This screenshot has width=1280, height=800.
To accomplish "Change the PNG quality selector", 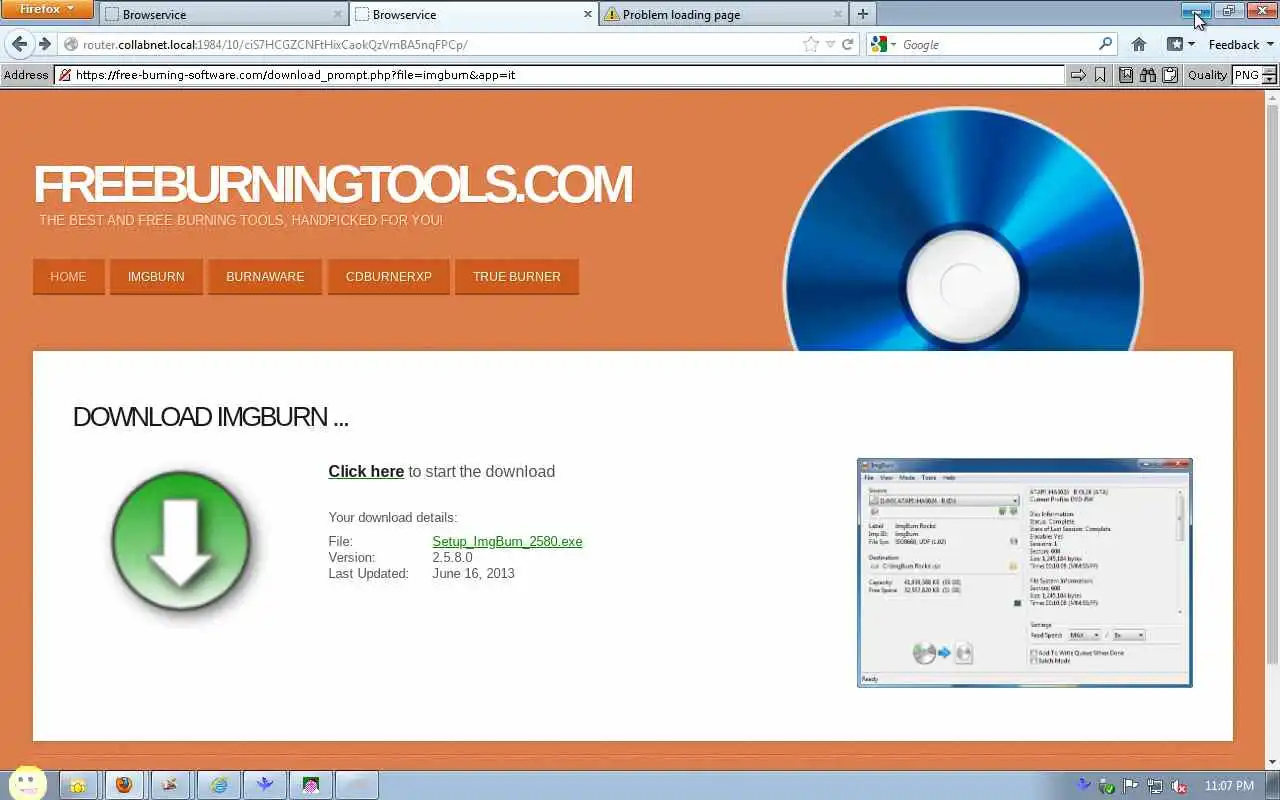I will [x=1255, y=75].
